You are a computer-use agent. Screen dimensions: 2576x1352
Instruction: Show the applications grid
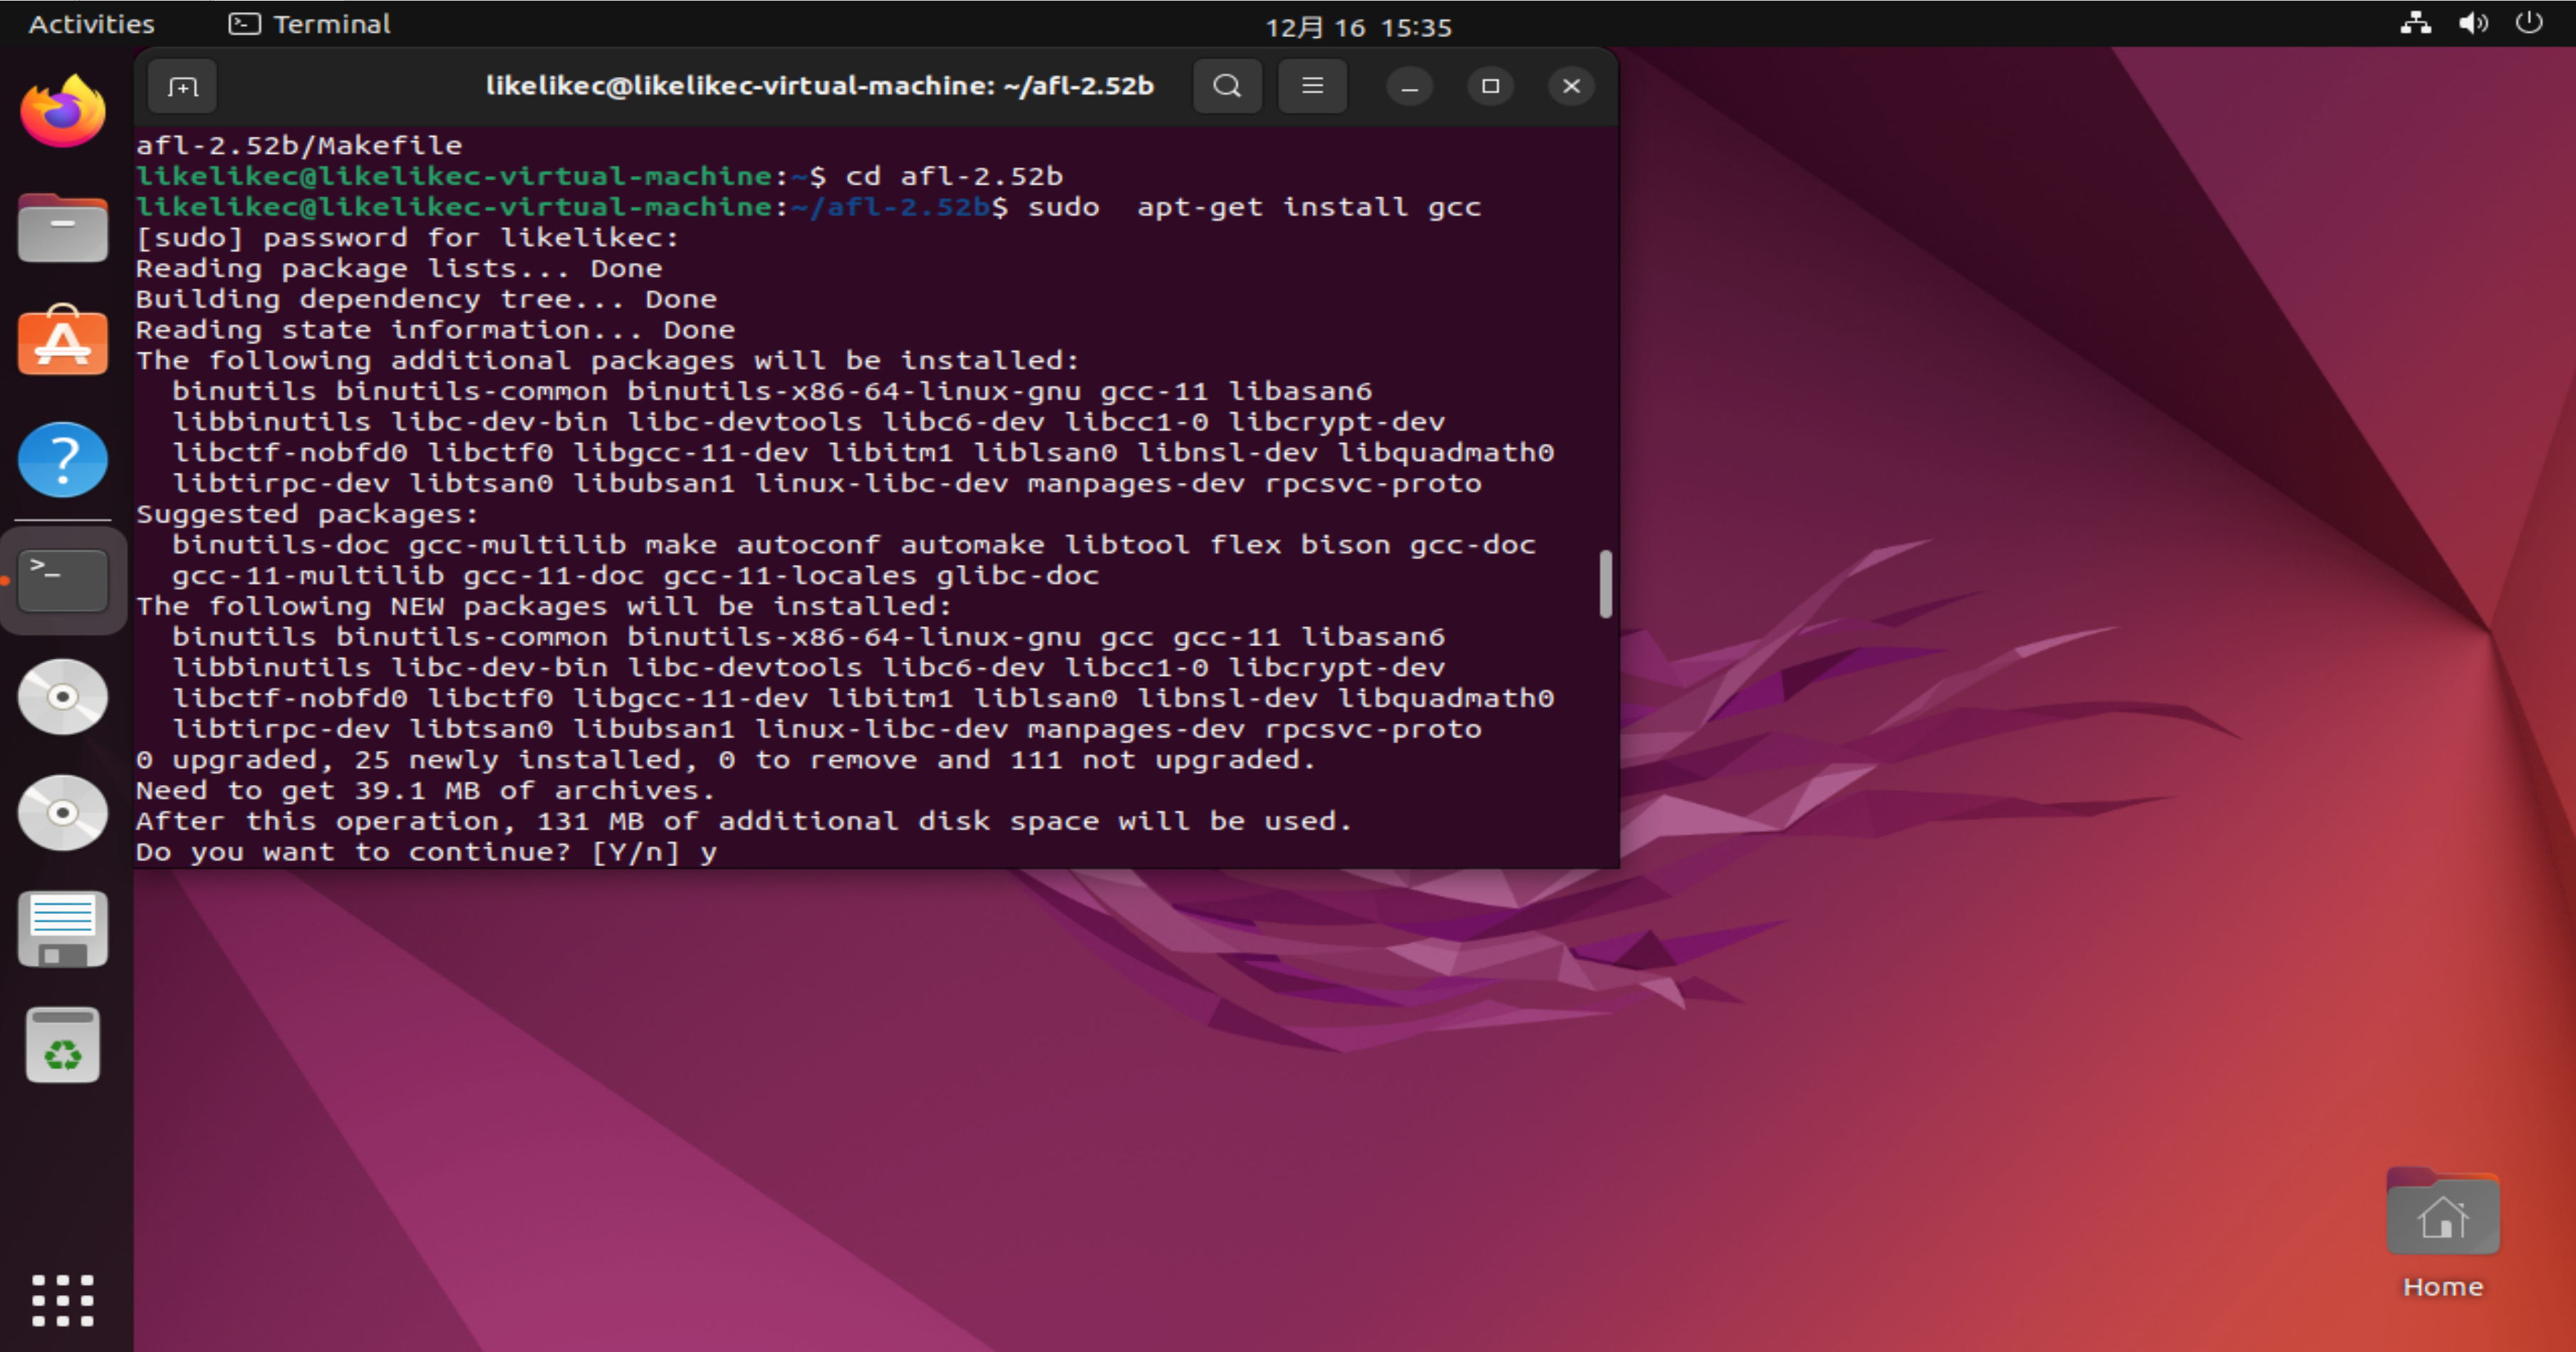63,1300
